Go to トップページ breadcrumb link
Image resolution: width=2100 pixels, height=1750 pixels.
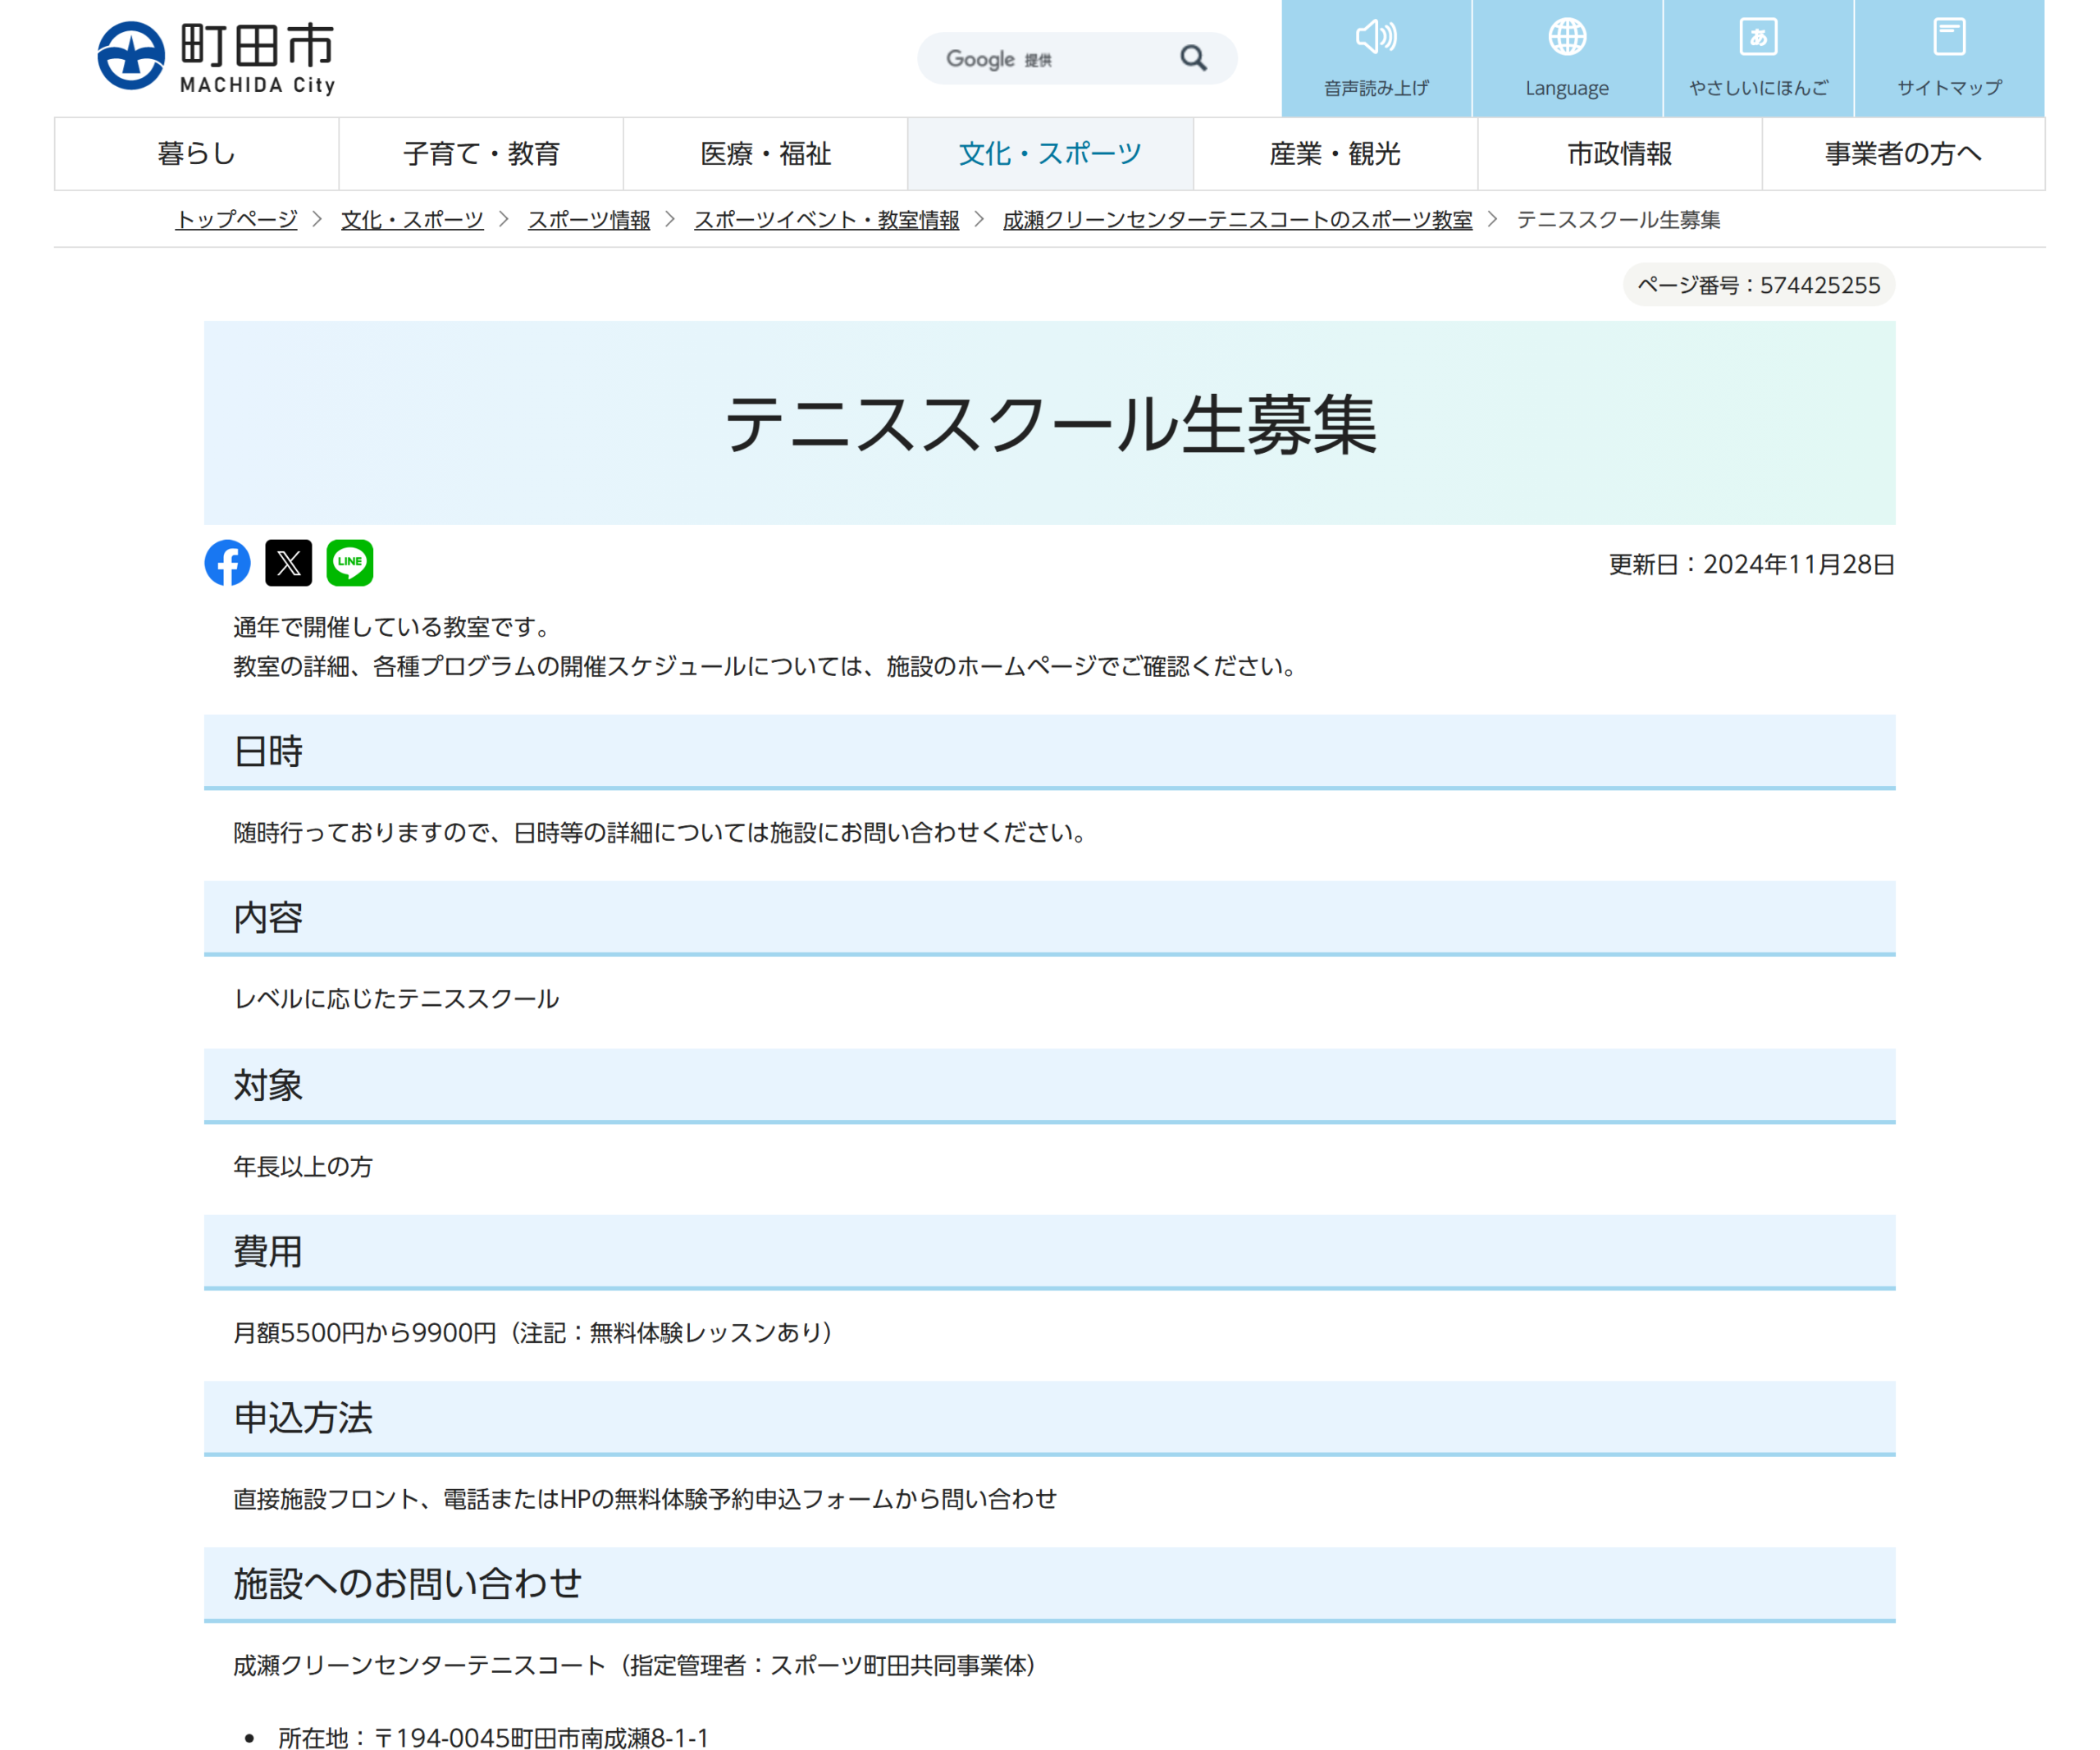pos(236,220)
